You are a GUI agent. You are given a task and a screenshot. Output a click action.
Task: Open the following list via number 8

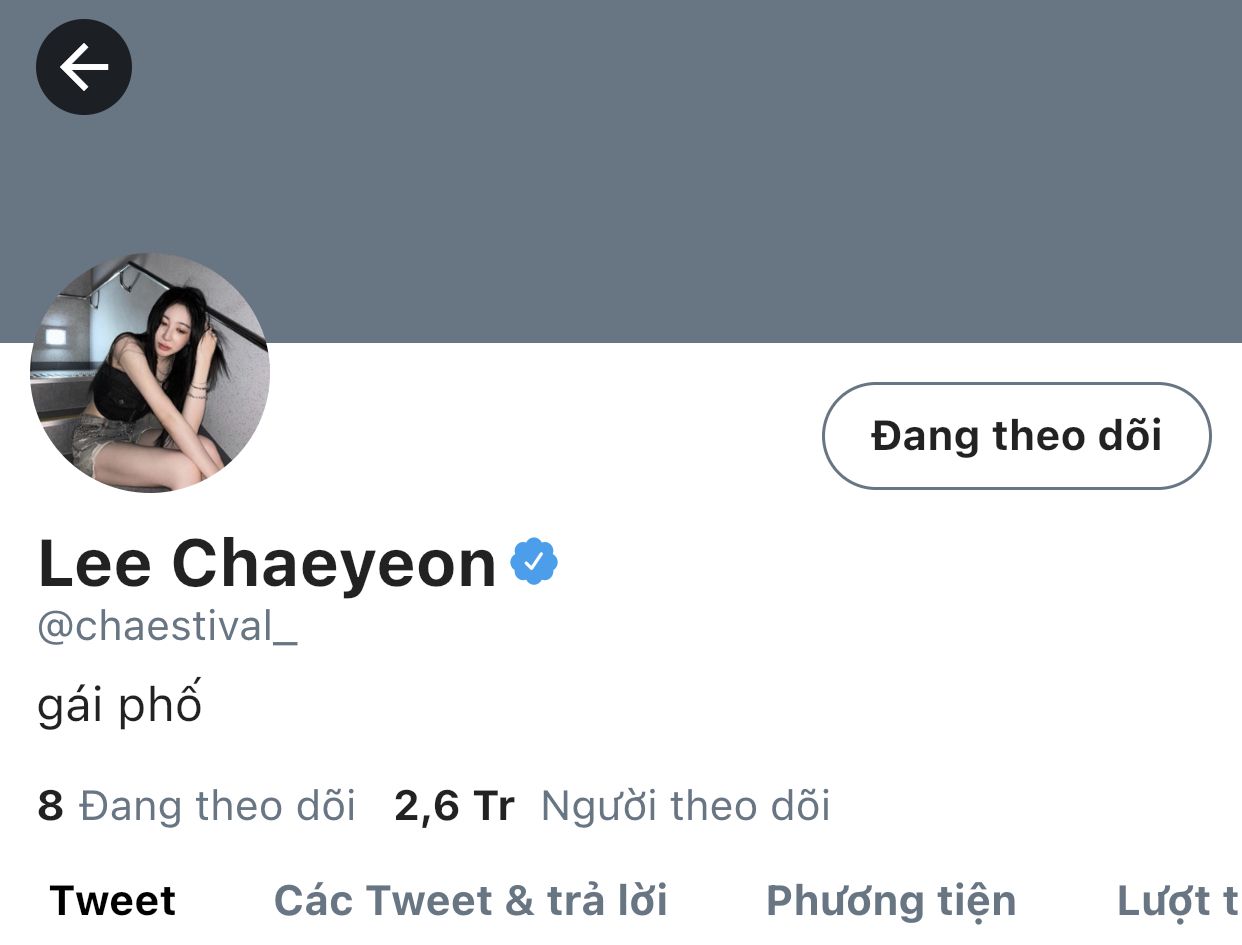[50, 805]
